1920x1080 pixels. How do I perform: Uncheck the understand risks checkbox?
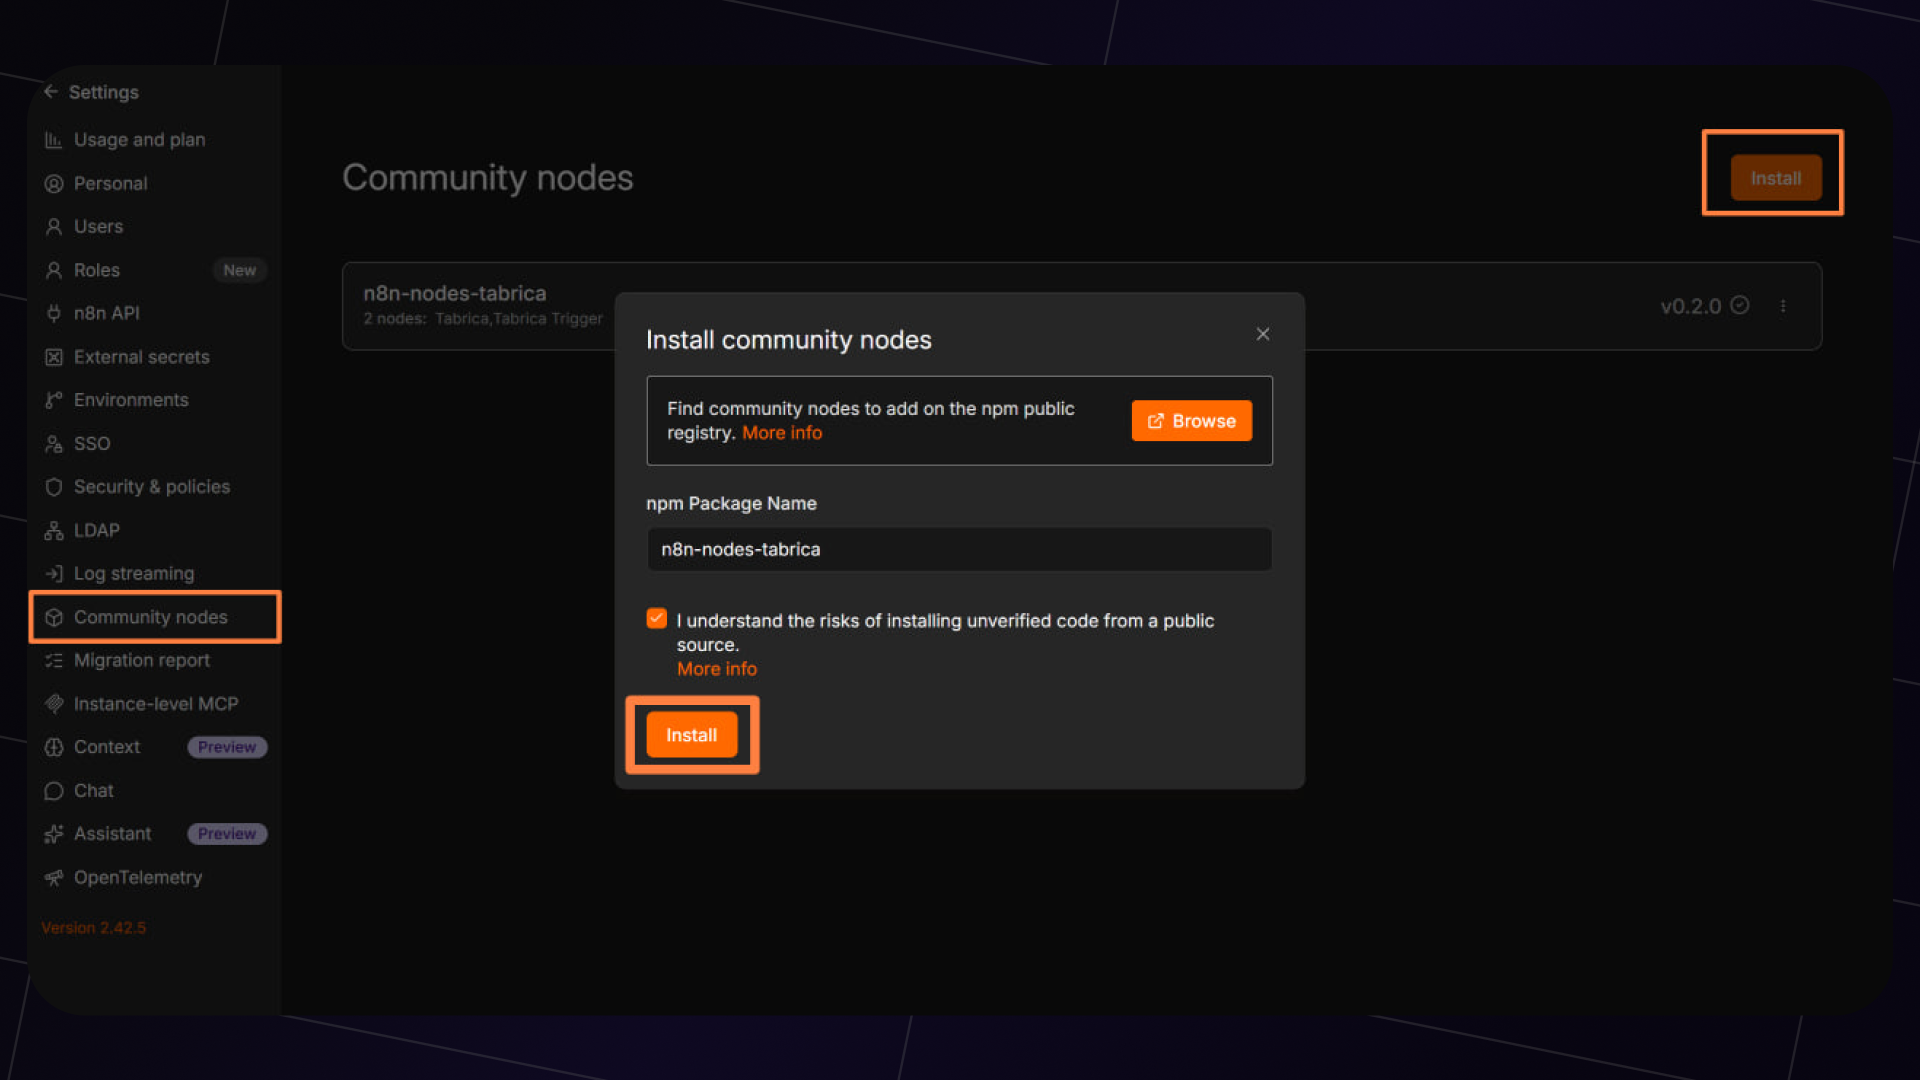click(x=656, y=619)
